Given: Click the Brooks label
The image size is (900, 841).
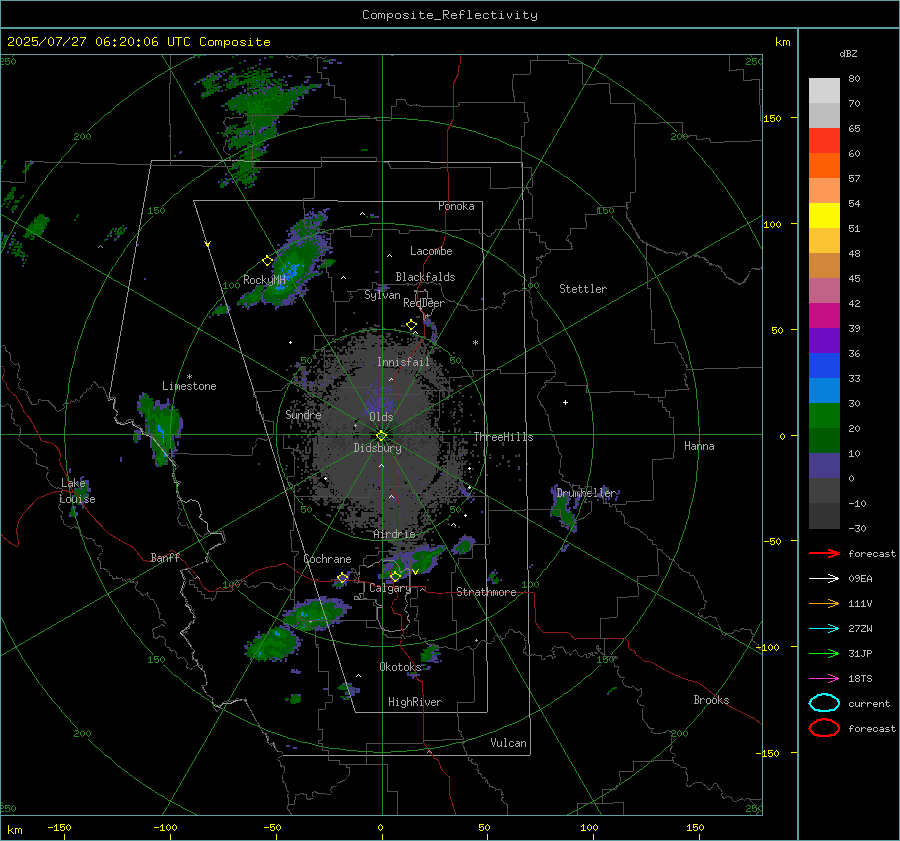Looking at the screenshot, I should tap(711, 700).
